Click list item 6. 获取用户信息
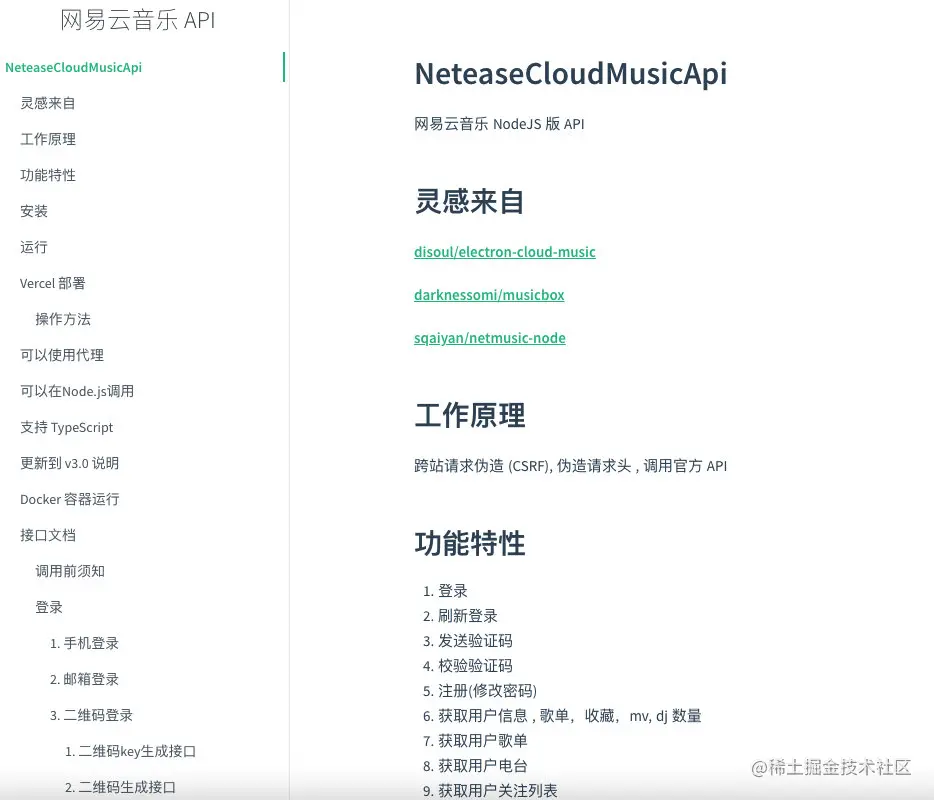The width and height of the screenshot is (934, 800). coord(562,716)
